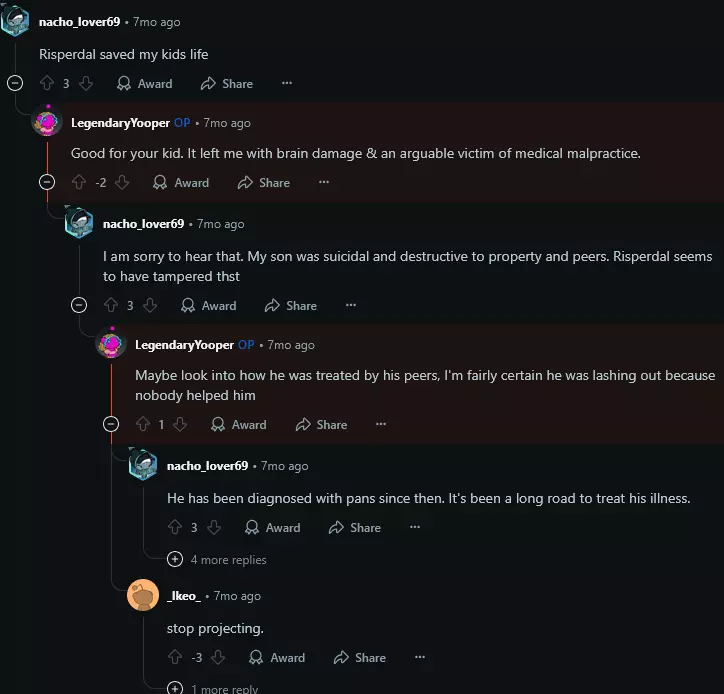The width and height of the screenshot is (724, 694).
Task: Downvote _Ikeo_'s "stop projecting." comment
Action: [219, 657]
